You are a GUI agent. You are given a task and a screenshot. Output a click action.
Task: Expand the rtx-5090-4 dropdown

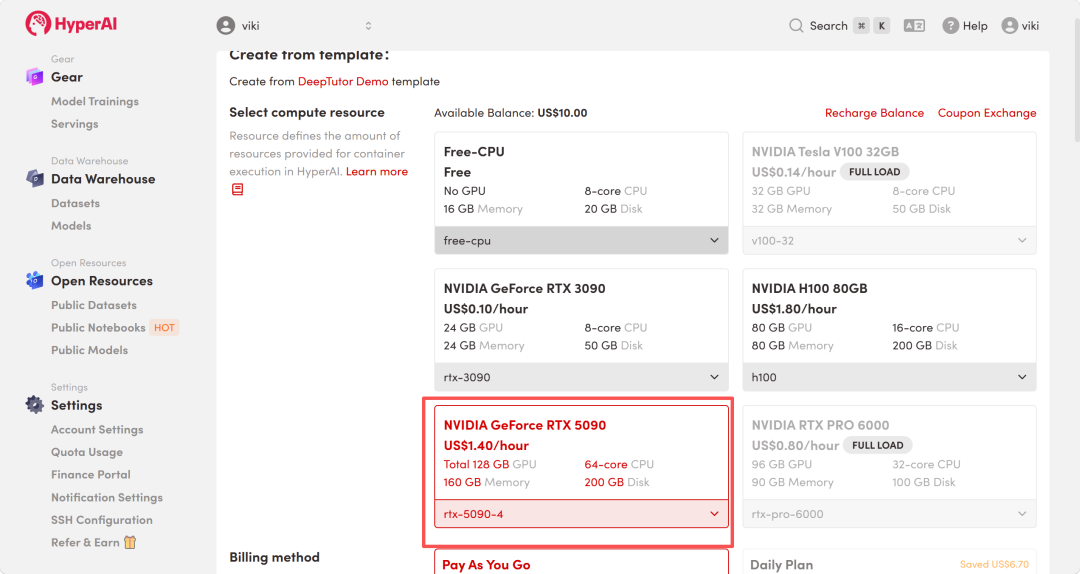[581, 514]
